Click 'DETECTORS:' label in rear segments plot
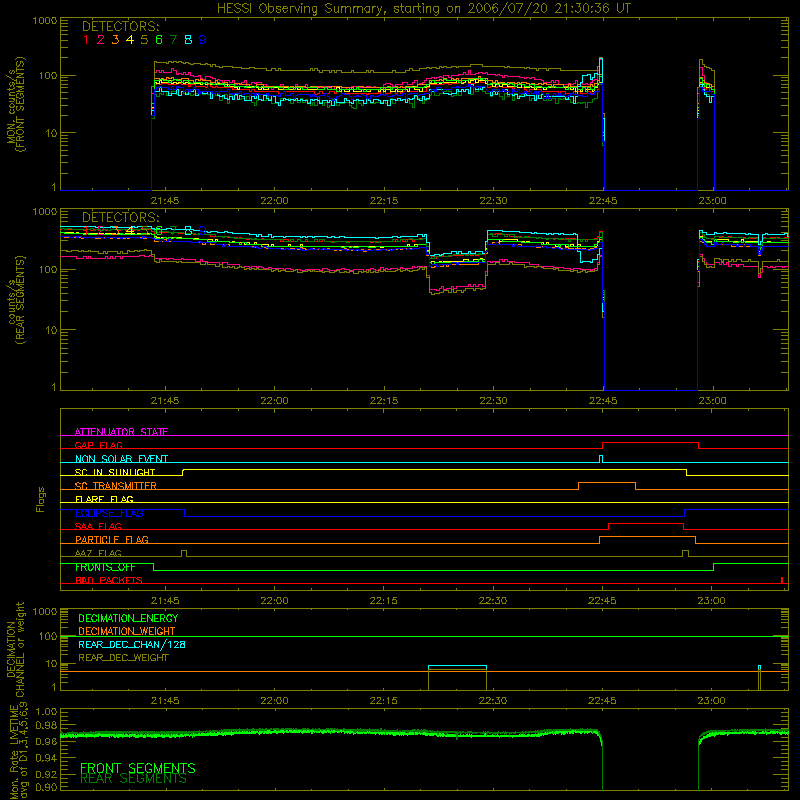 point(121,217)
